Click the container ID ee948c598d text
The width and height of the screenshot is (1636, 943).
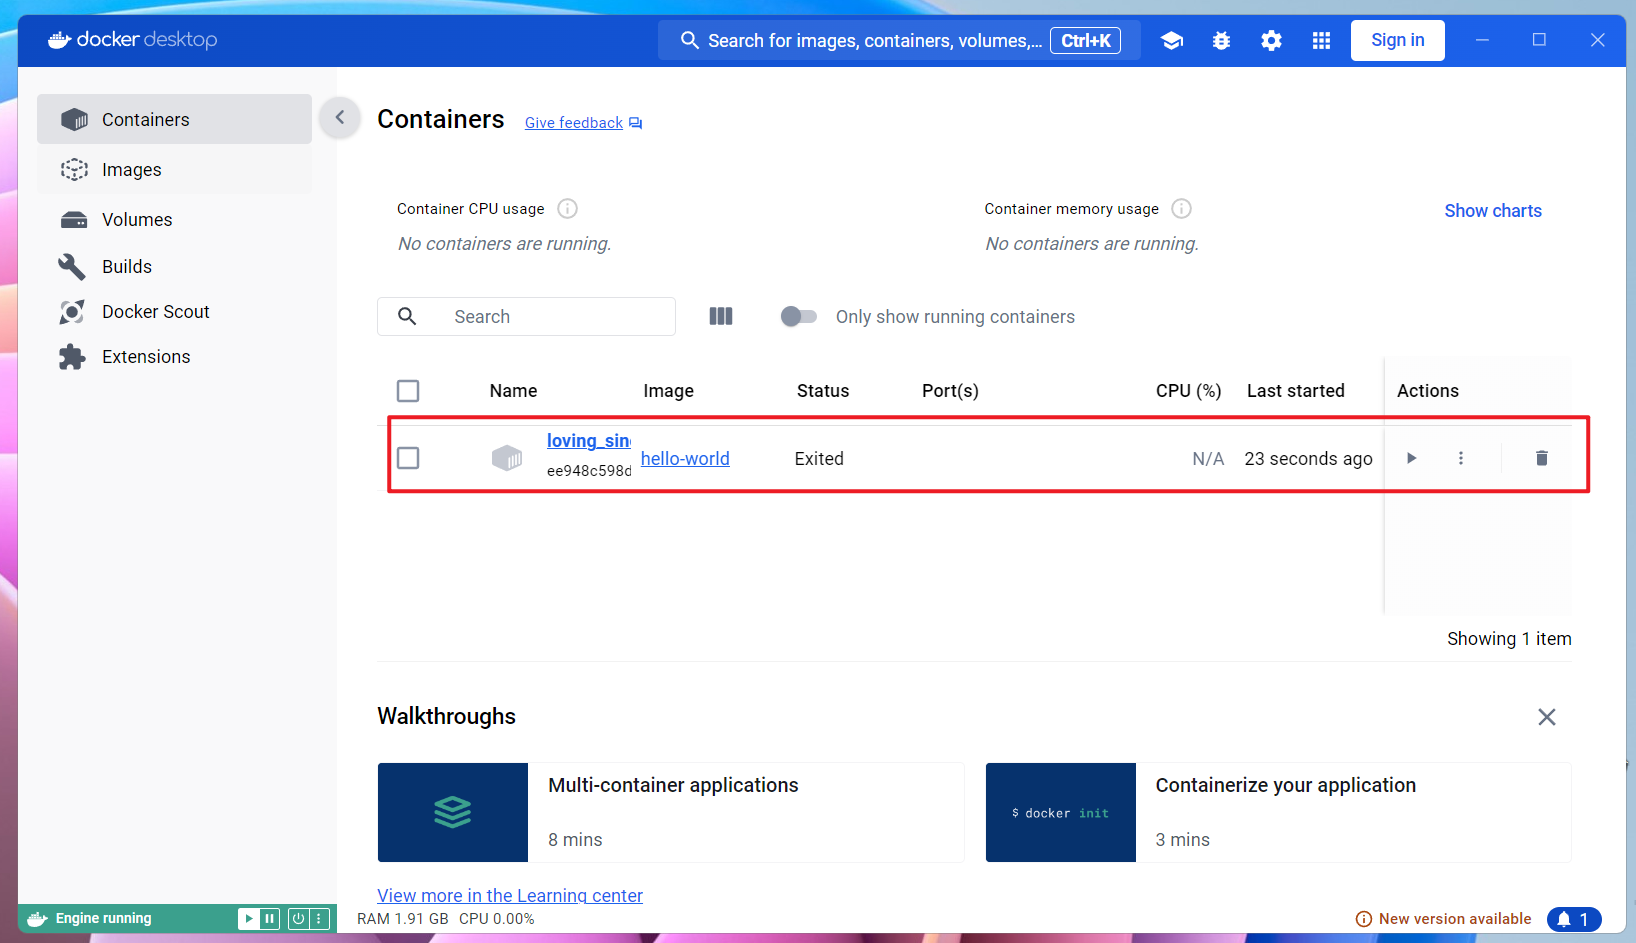click(589, 471)
